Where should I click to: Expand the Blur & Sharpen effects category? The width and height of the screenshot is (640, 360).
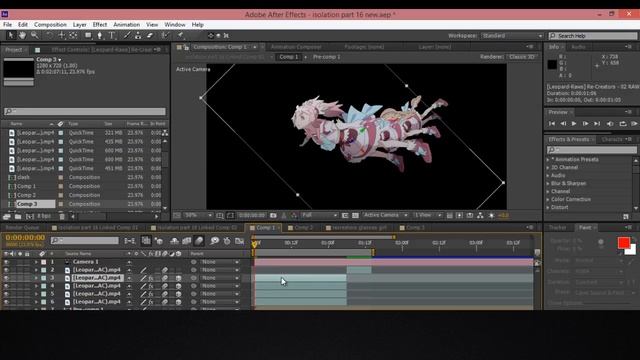pyautogui.click(x=548, y=184)
